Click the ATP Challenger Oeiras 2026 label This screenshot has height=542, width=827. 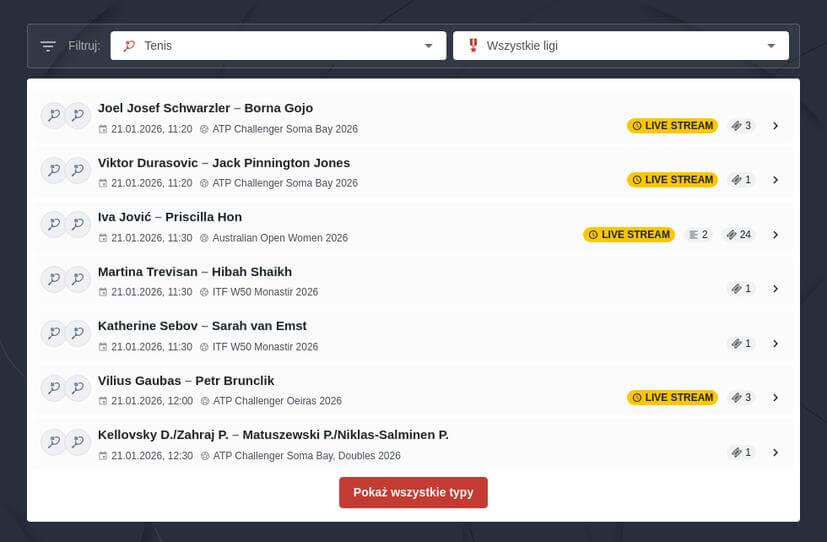(277, 401)
